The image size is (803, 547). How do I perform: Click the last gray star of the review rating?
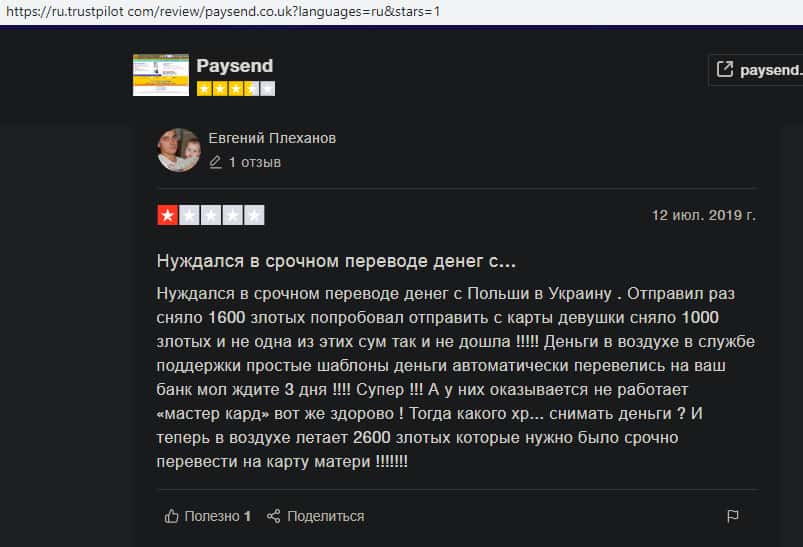click(254, 215)
